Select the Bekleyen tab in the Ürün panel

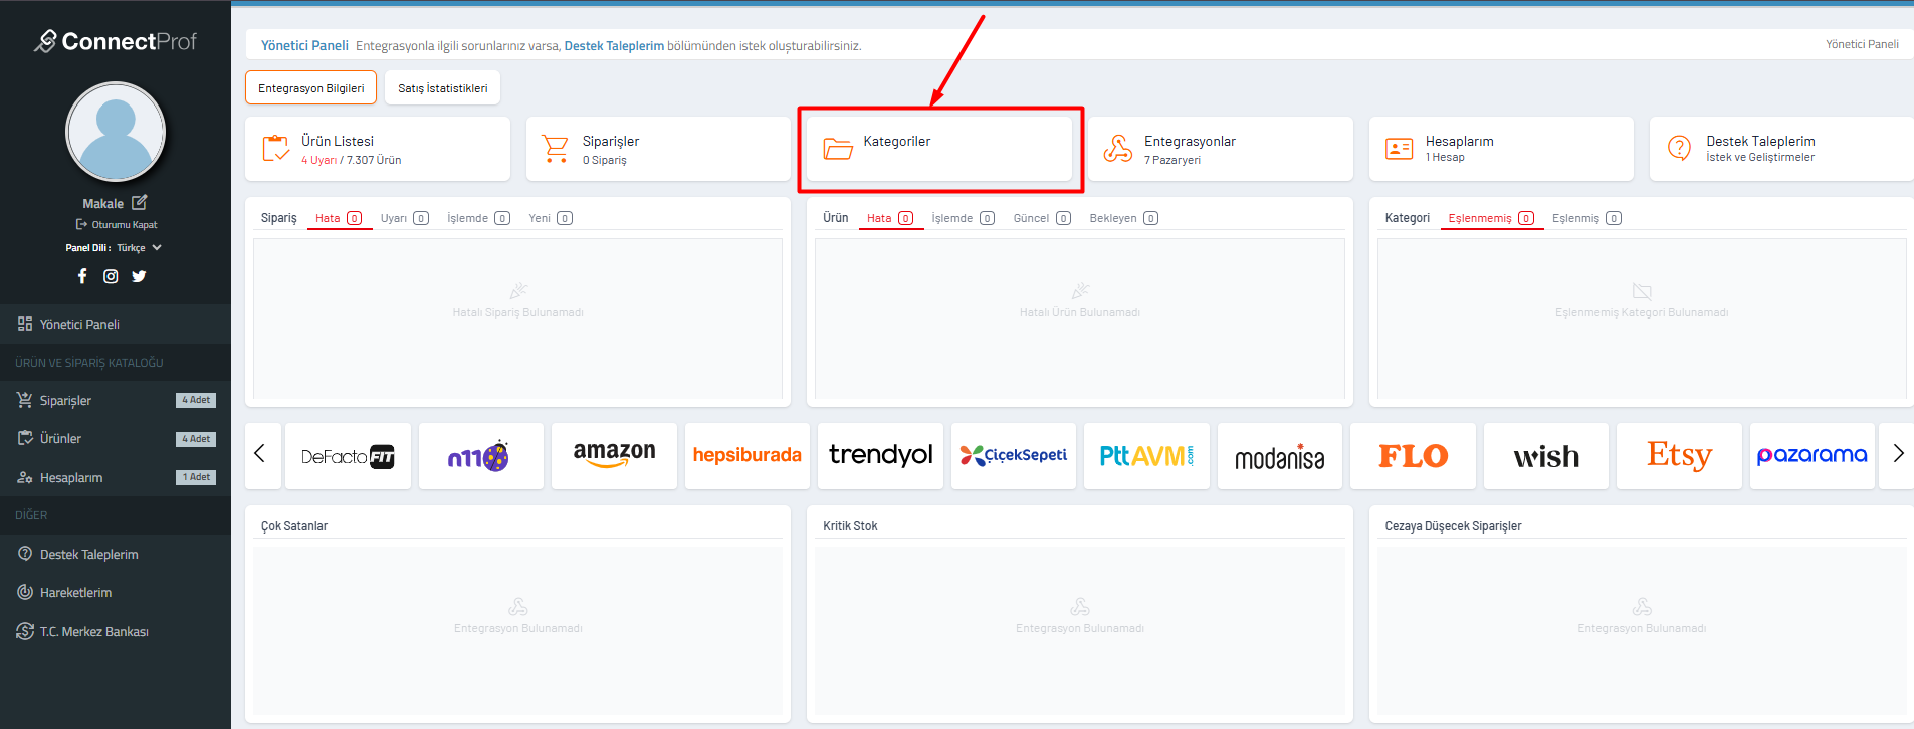pos(1123,218)
